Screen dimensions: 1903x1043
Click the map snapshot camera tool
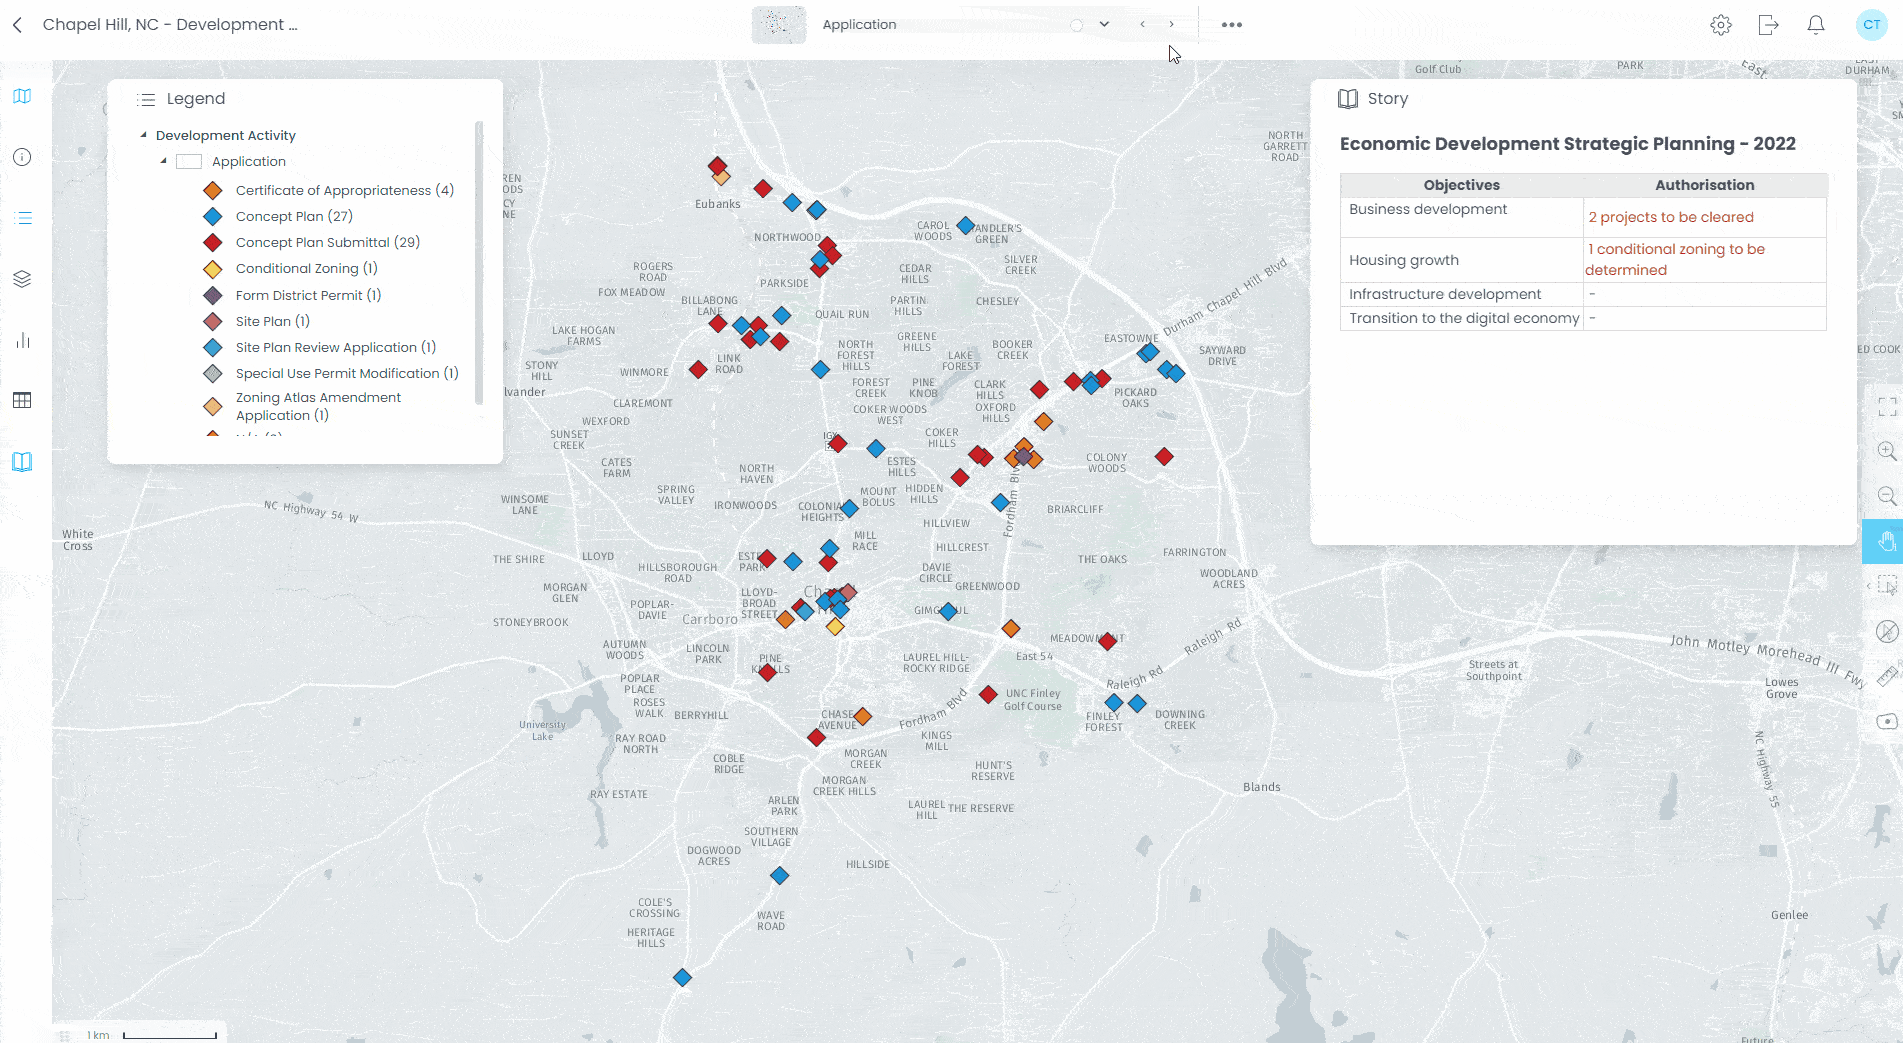(1888, 722)
